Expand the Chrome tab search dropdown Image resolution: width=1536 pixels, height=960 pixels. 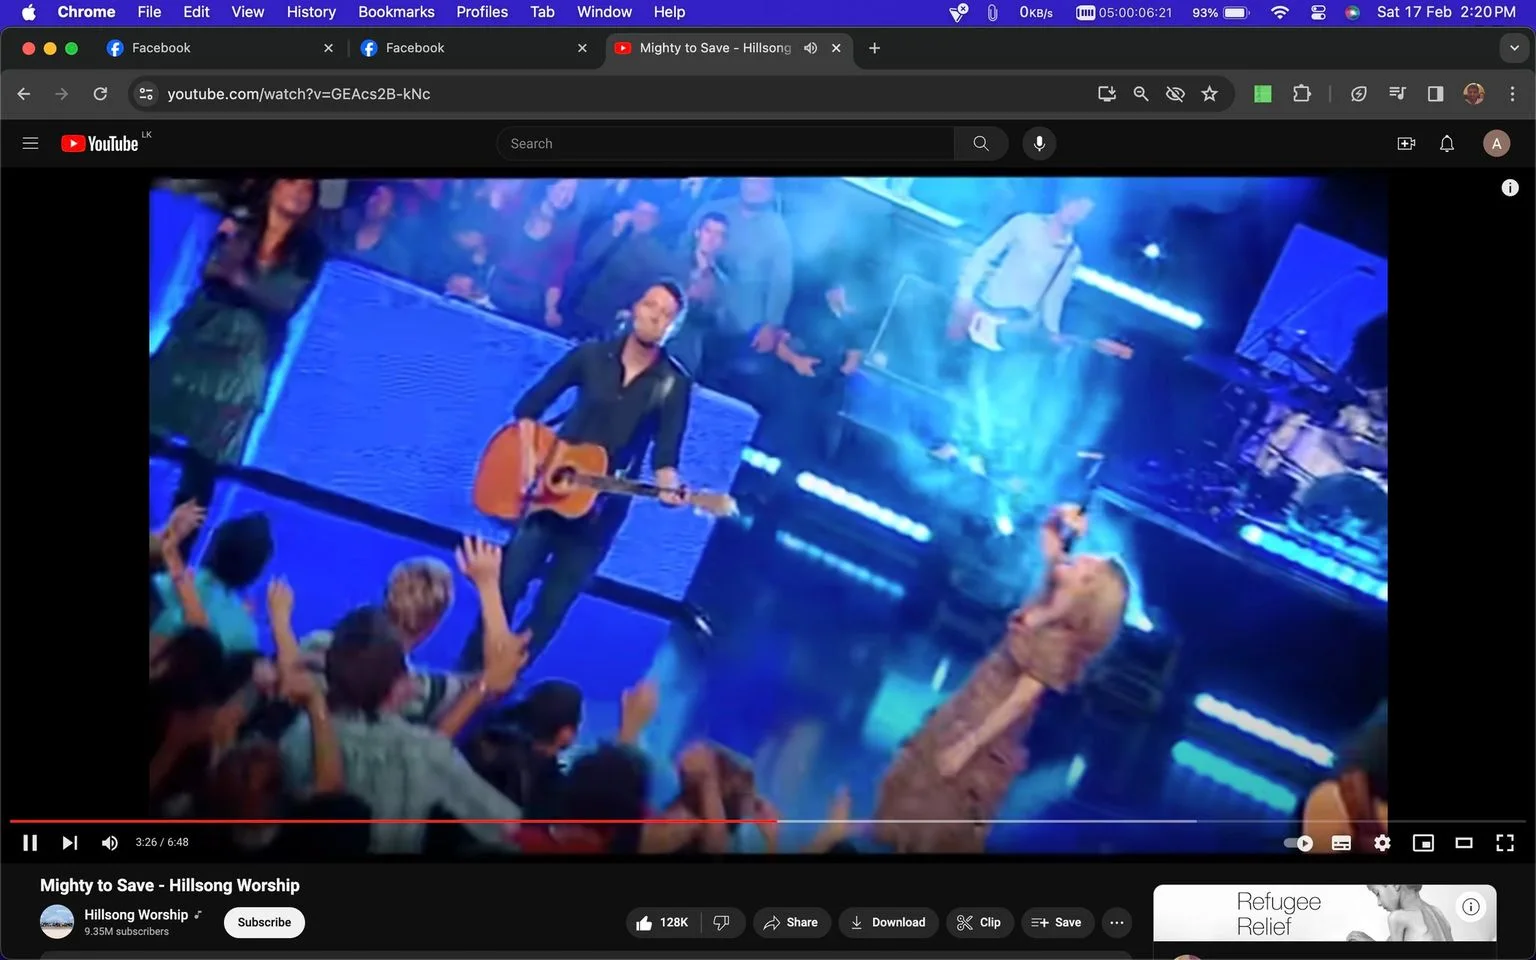pos(1514,48)
